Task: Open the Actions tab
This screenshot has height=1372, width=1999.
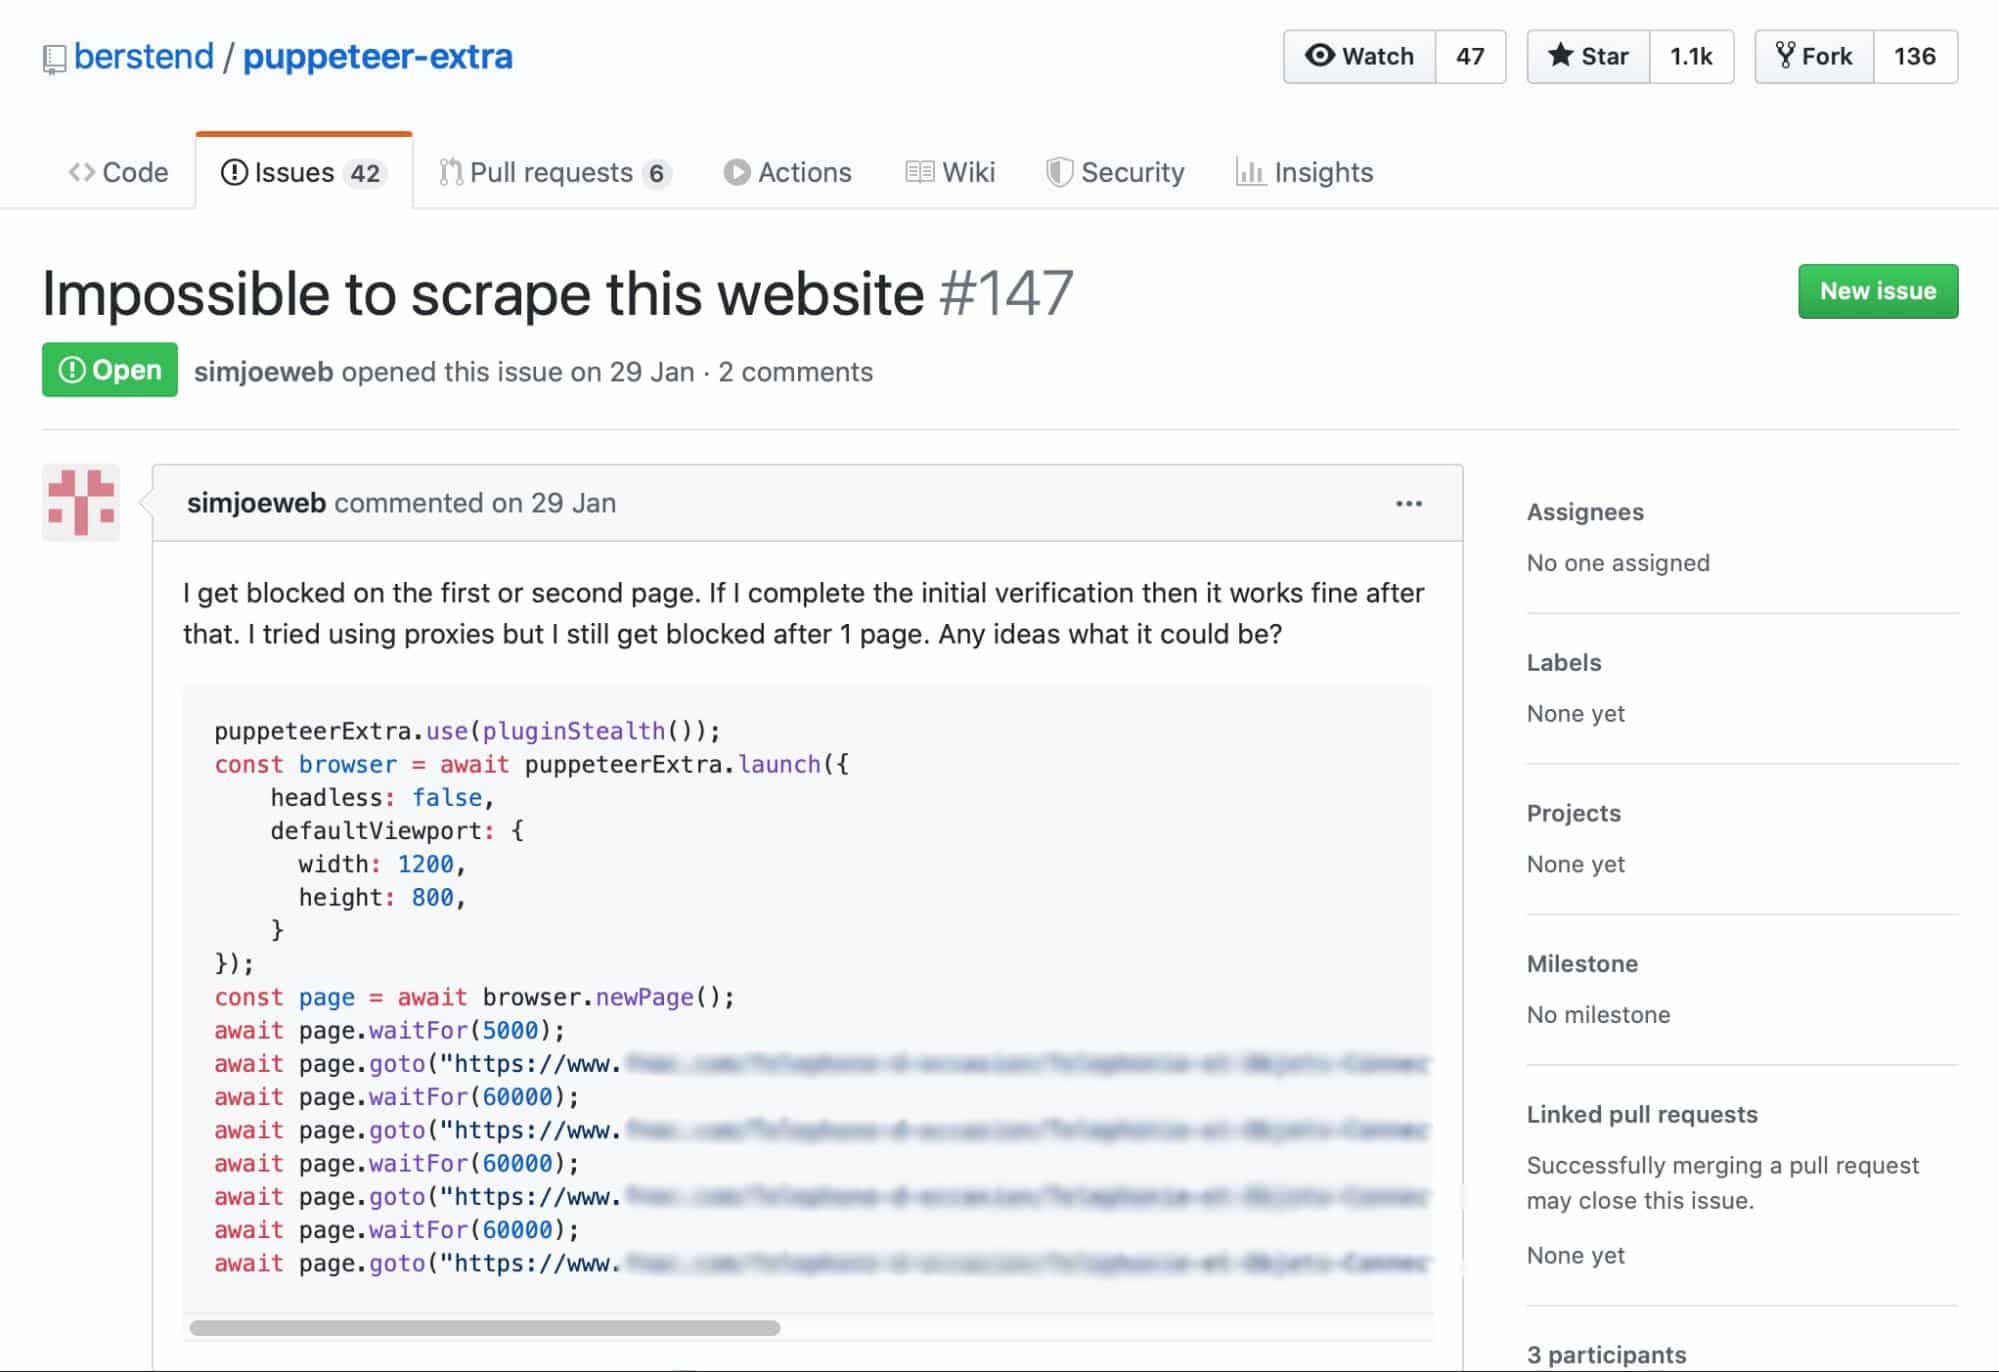Action: (x=788, y=172)
